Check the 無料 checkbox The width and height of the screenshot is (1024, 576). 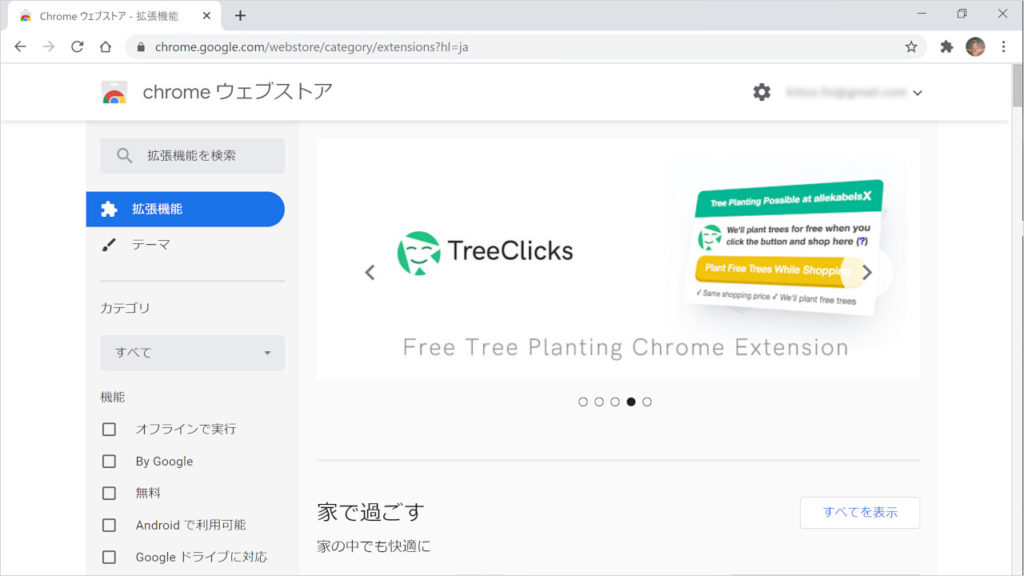point(107,492)
